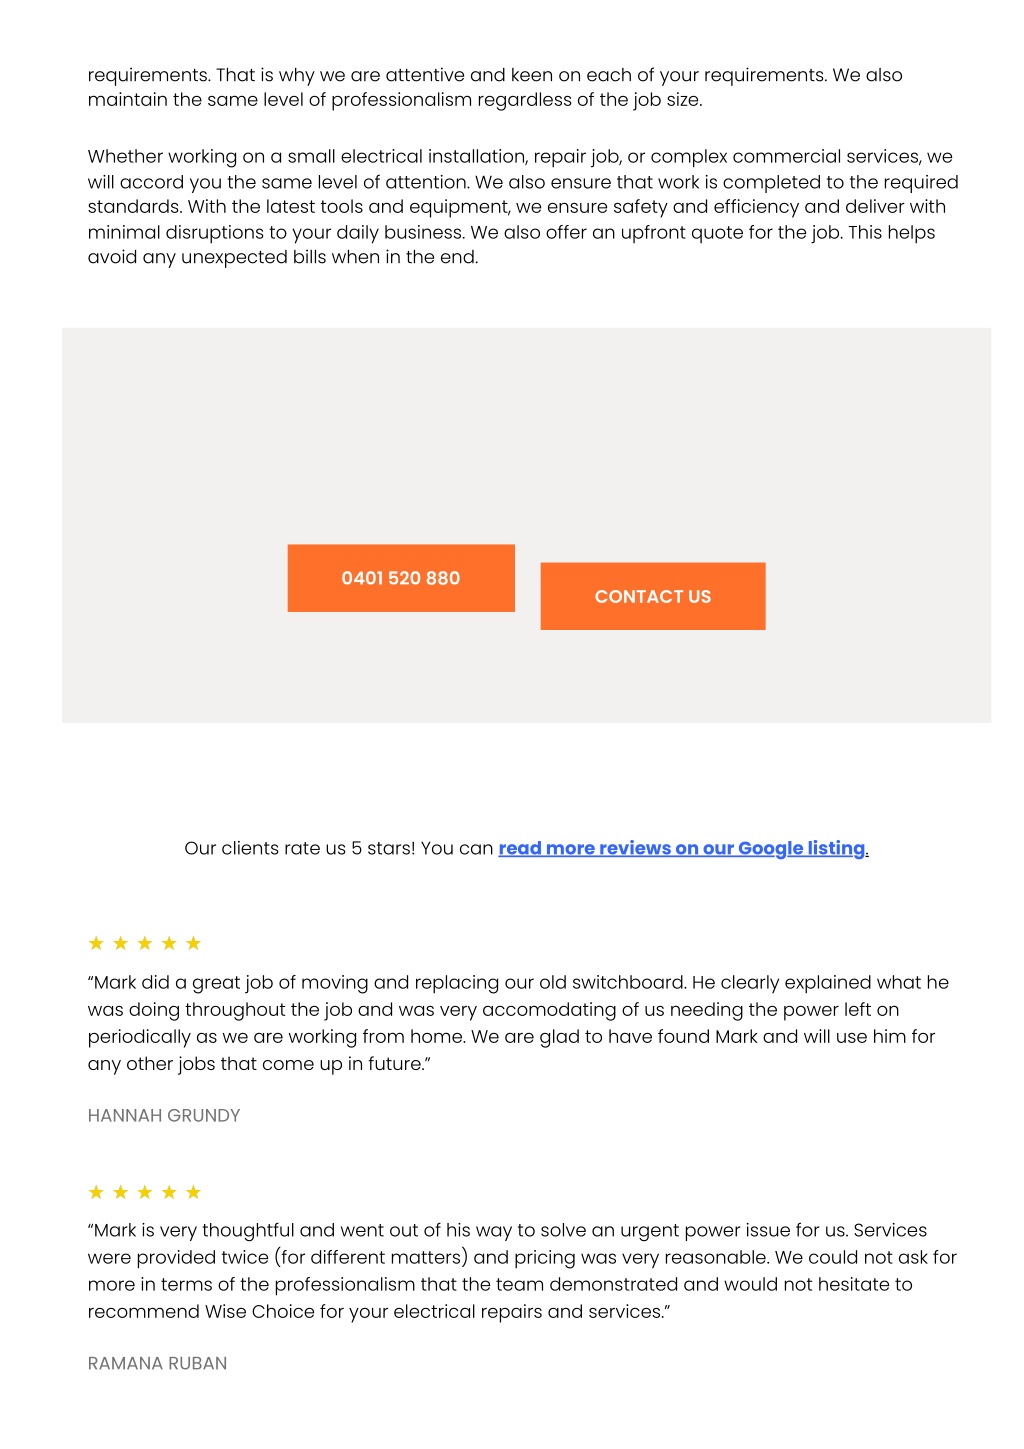Click fourth star in Ramana Ruban's rating
Image resolution: width=1024 pixels, height=1449 pixels.
[x=169, y=1192]
